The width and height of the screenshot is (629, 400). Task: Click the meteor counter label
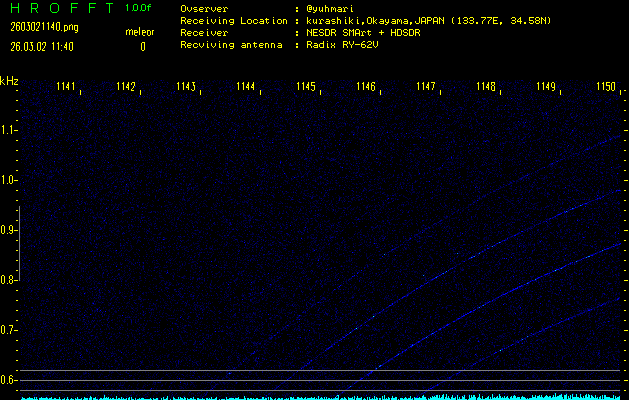pyautogui.click(x=140, y=32)
